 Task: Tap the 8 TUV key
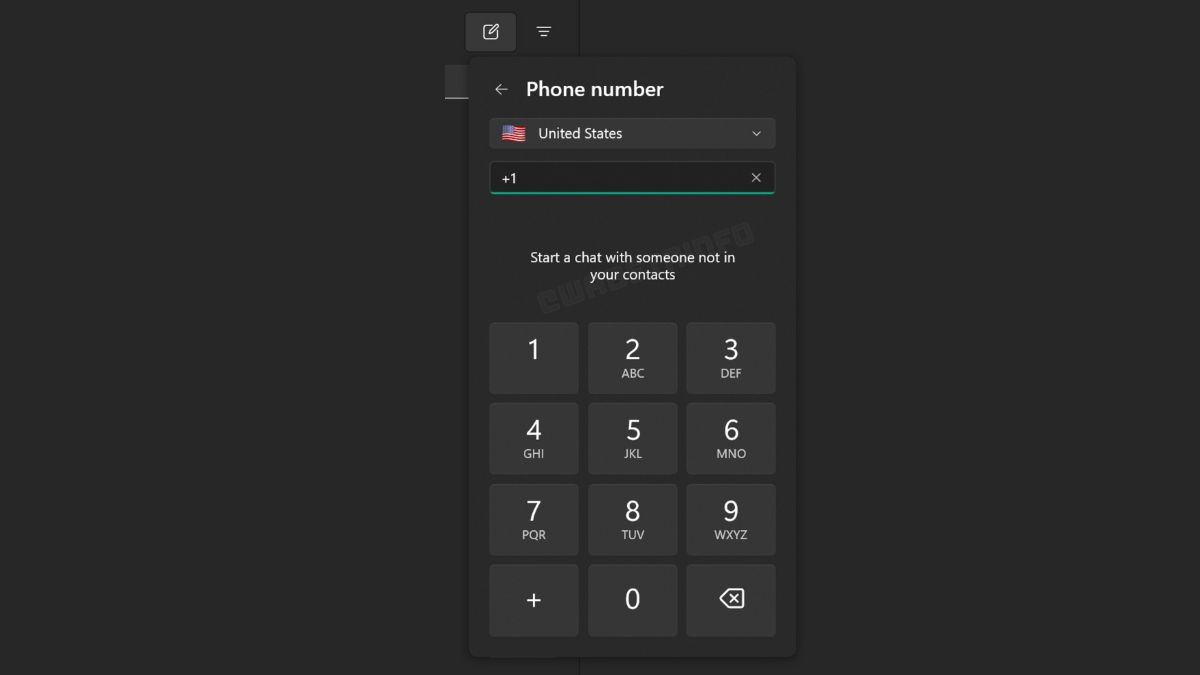click(633, 520)
